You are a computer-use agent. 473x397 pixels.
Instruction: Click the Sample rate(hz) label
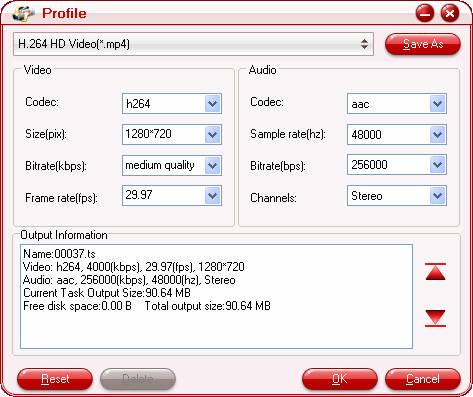pyautogui.click(x=288, y=134)
